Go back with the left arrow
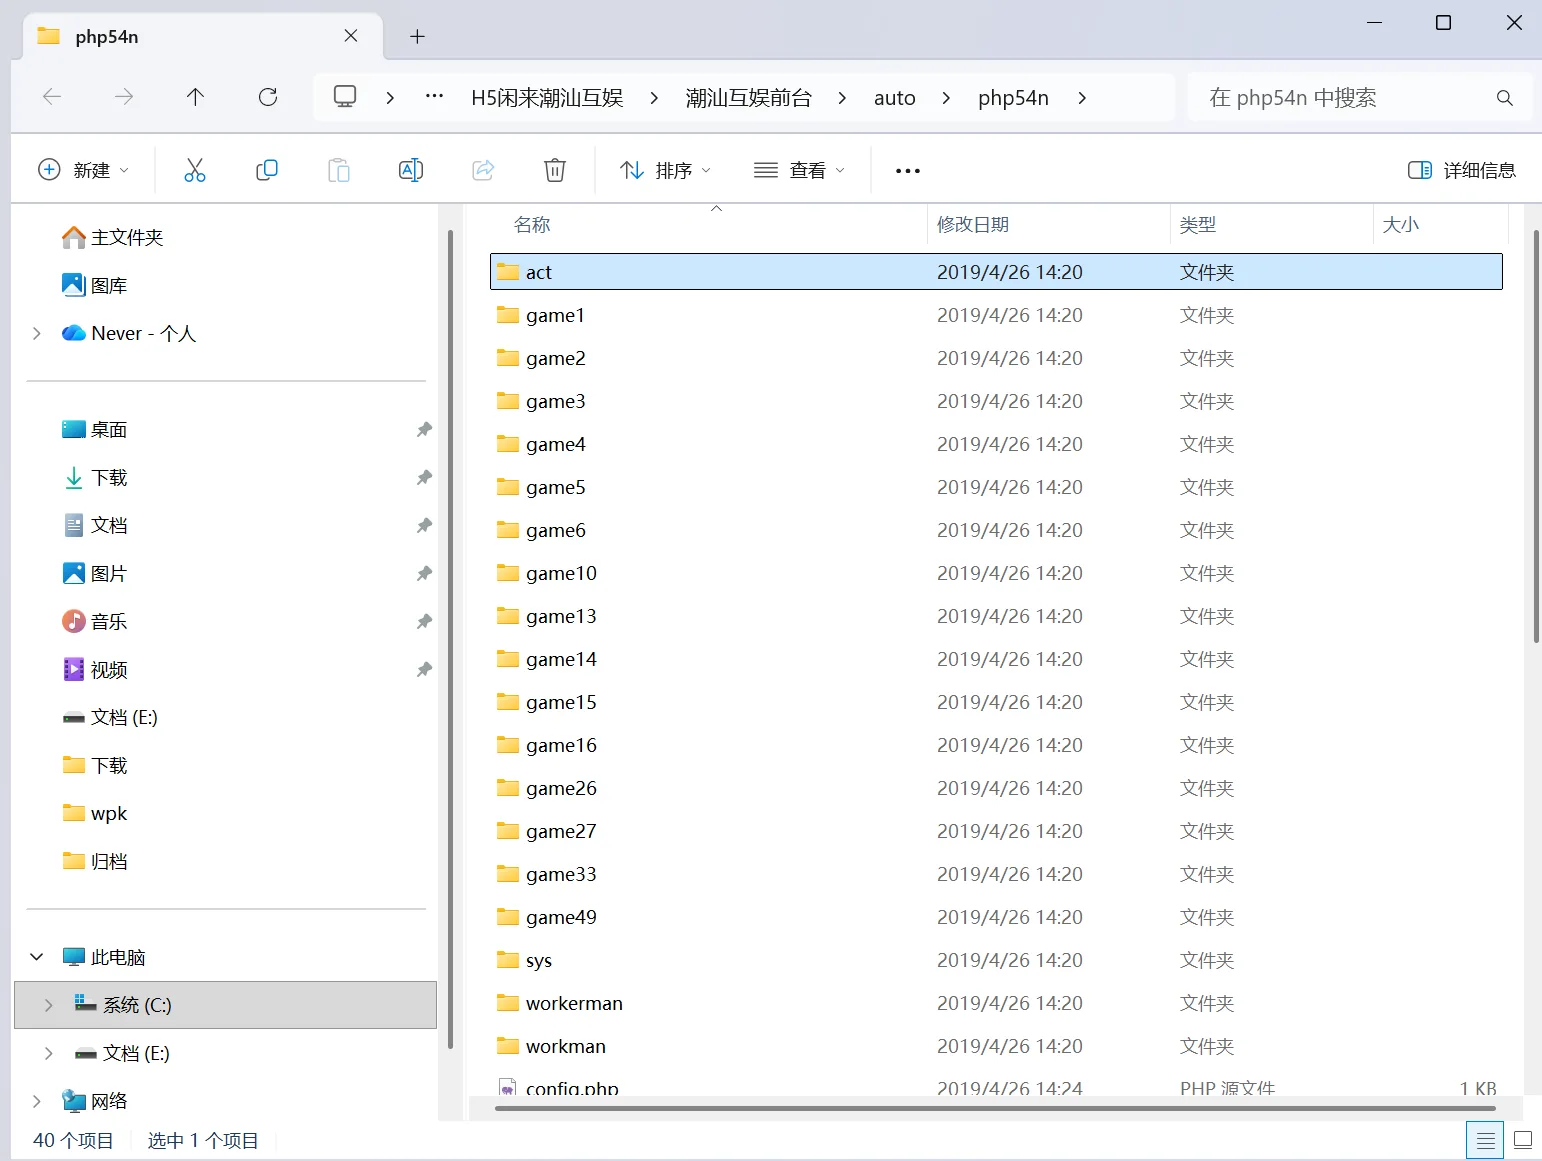The height and width of the screenshot is (1161, 1542). (52, 97)
